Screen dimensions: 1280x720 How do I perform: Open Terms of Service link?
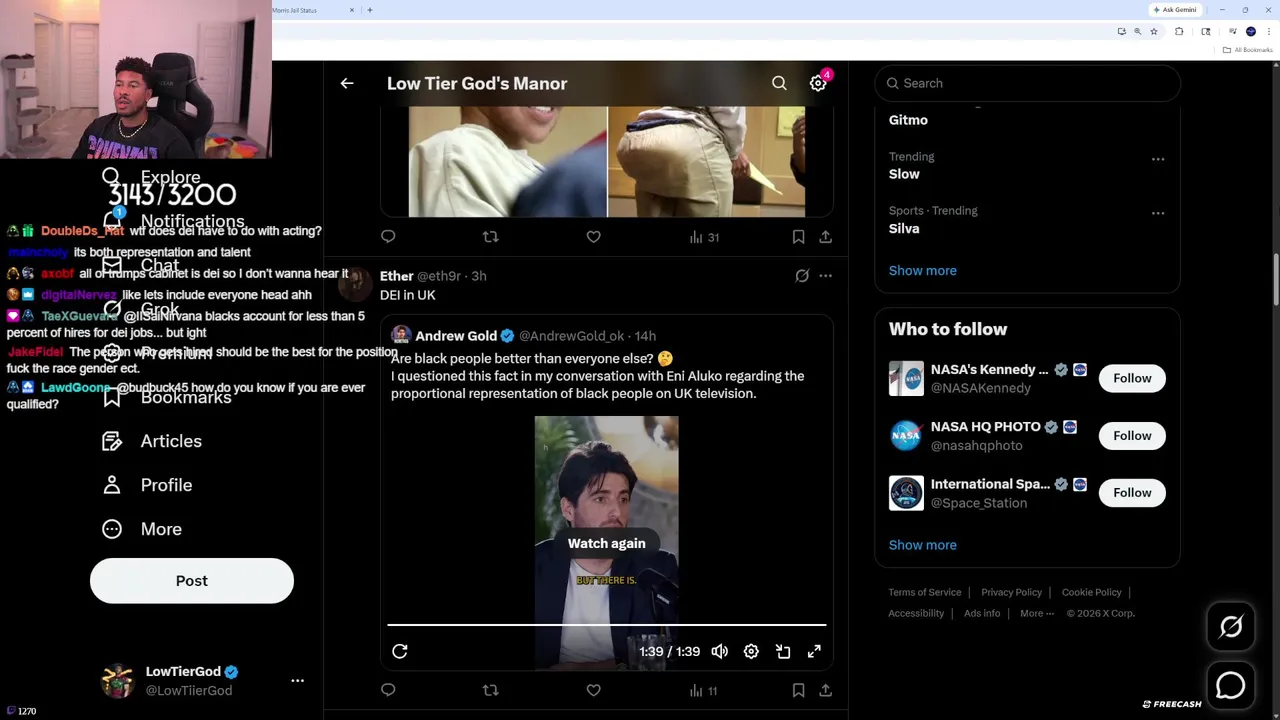(925, 592)
